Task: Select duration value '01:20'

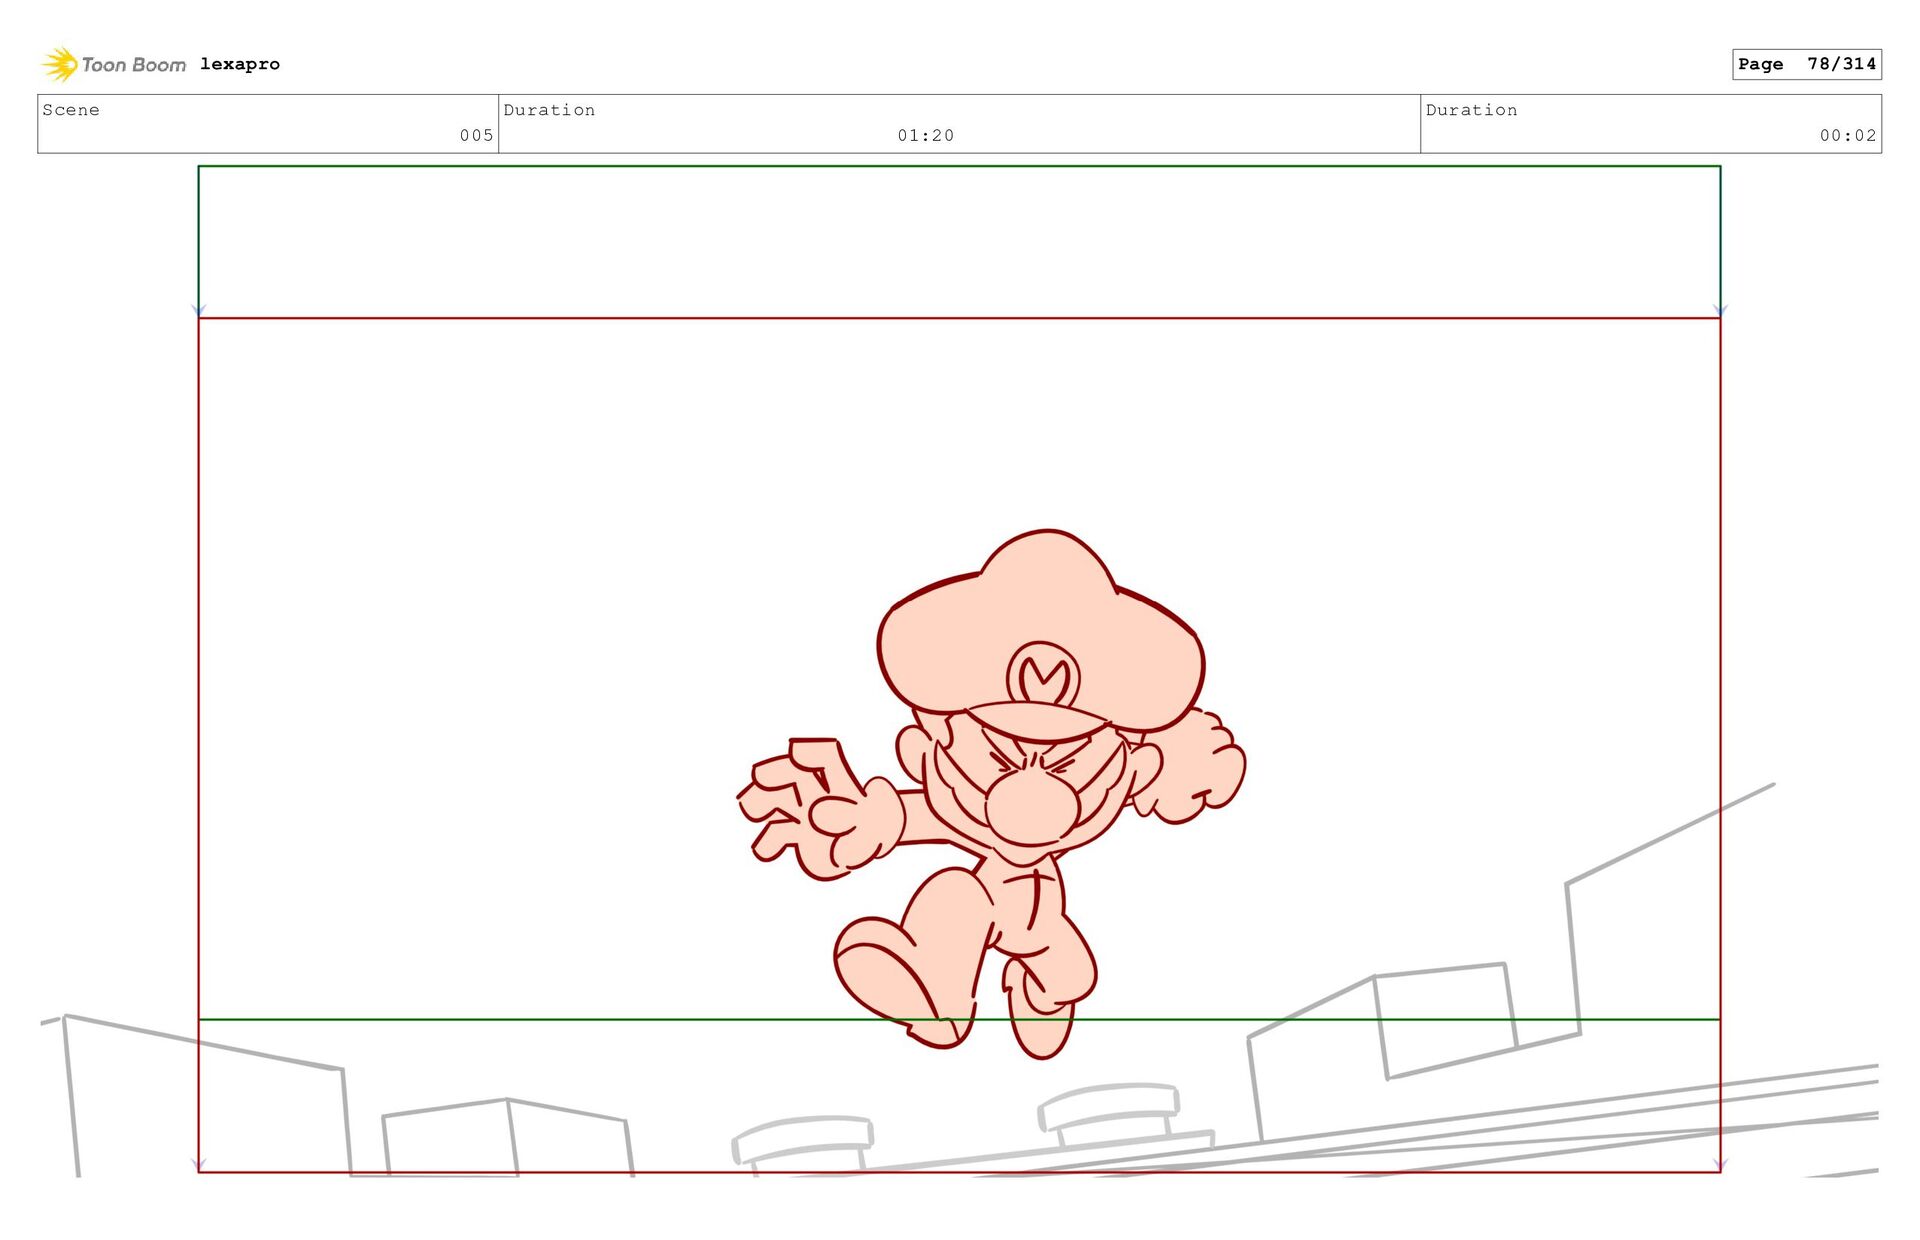Action: 926,135
